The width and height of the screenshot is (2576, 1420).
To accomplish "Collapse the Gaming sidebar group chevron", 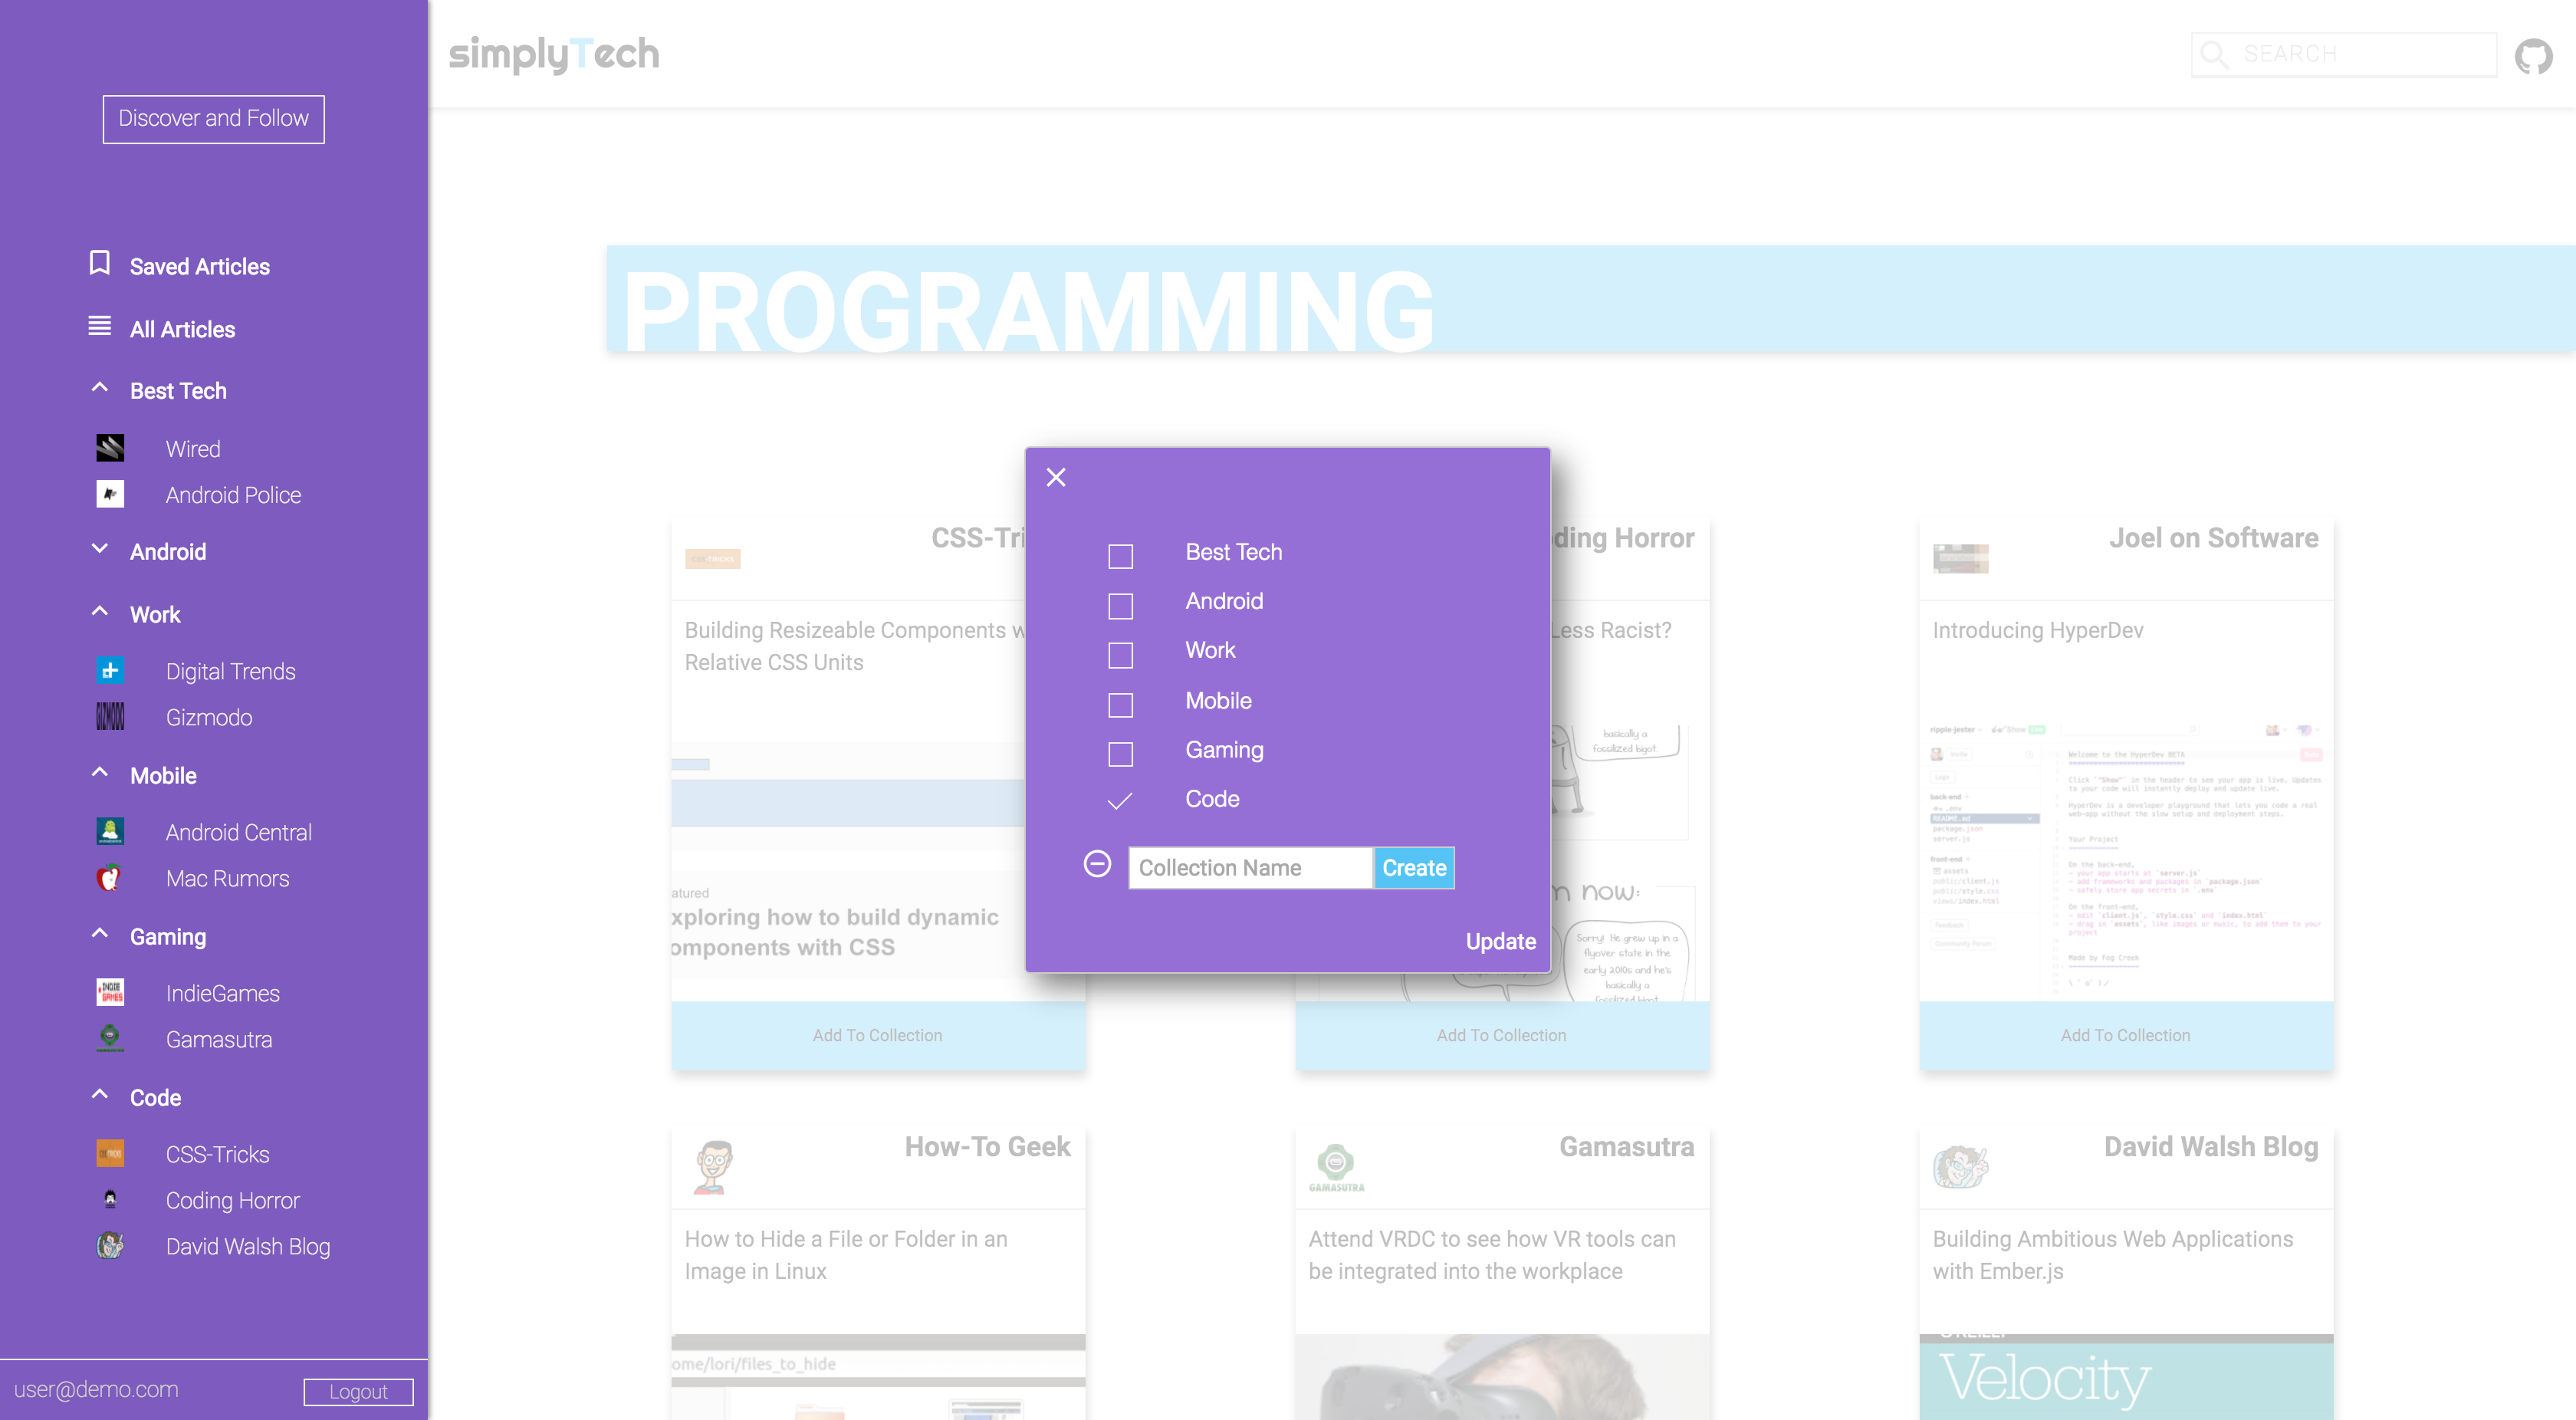I will [99, 934].
